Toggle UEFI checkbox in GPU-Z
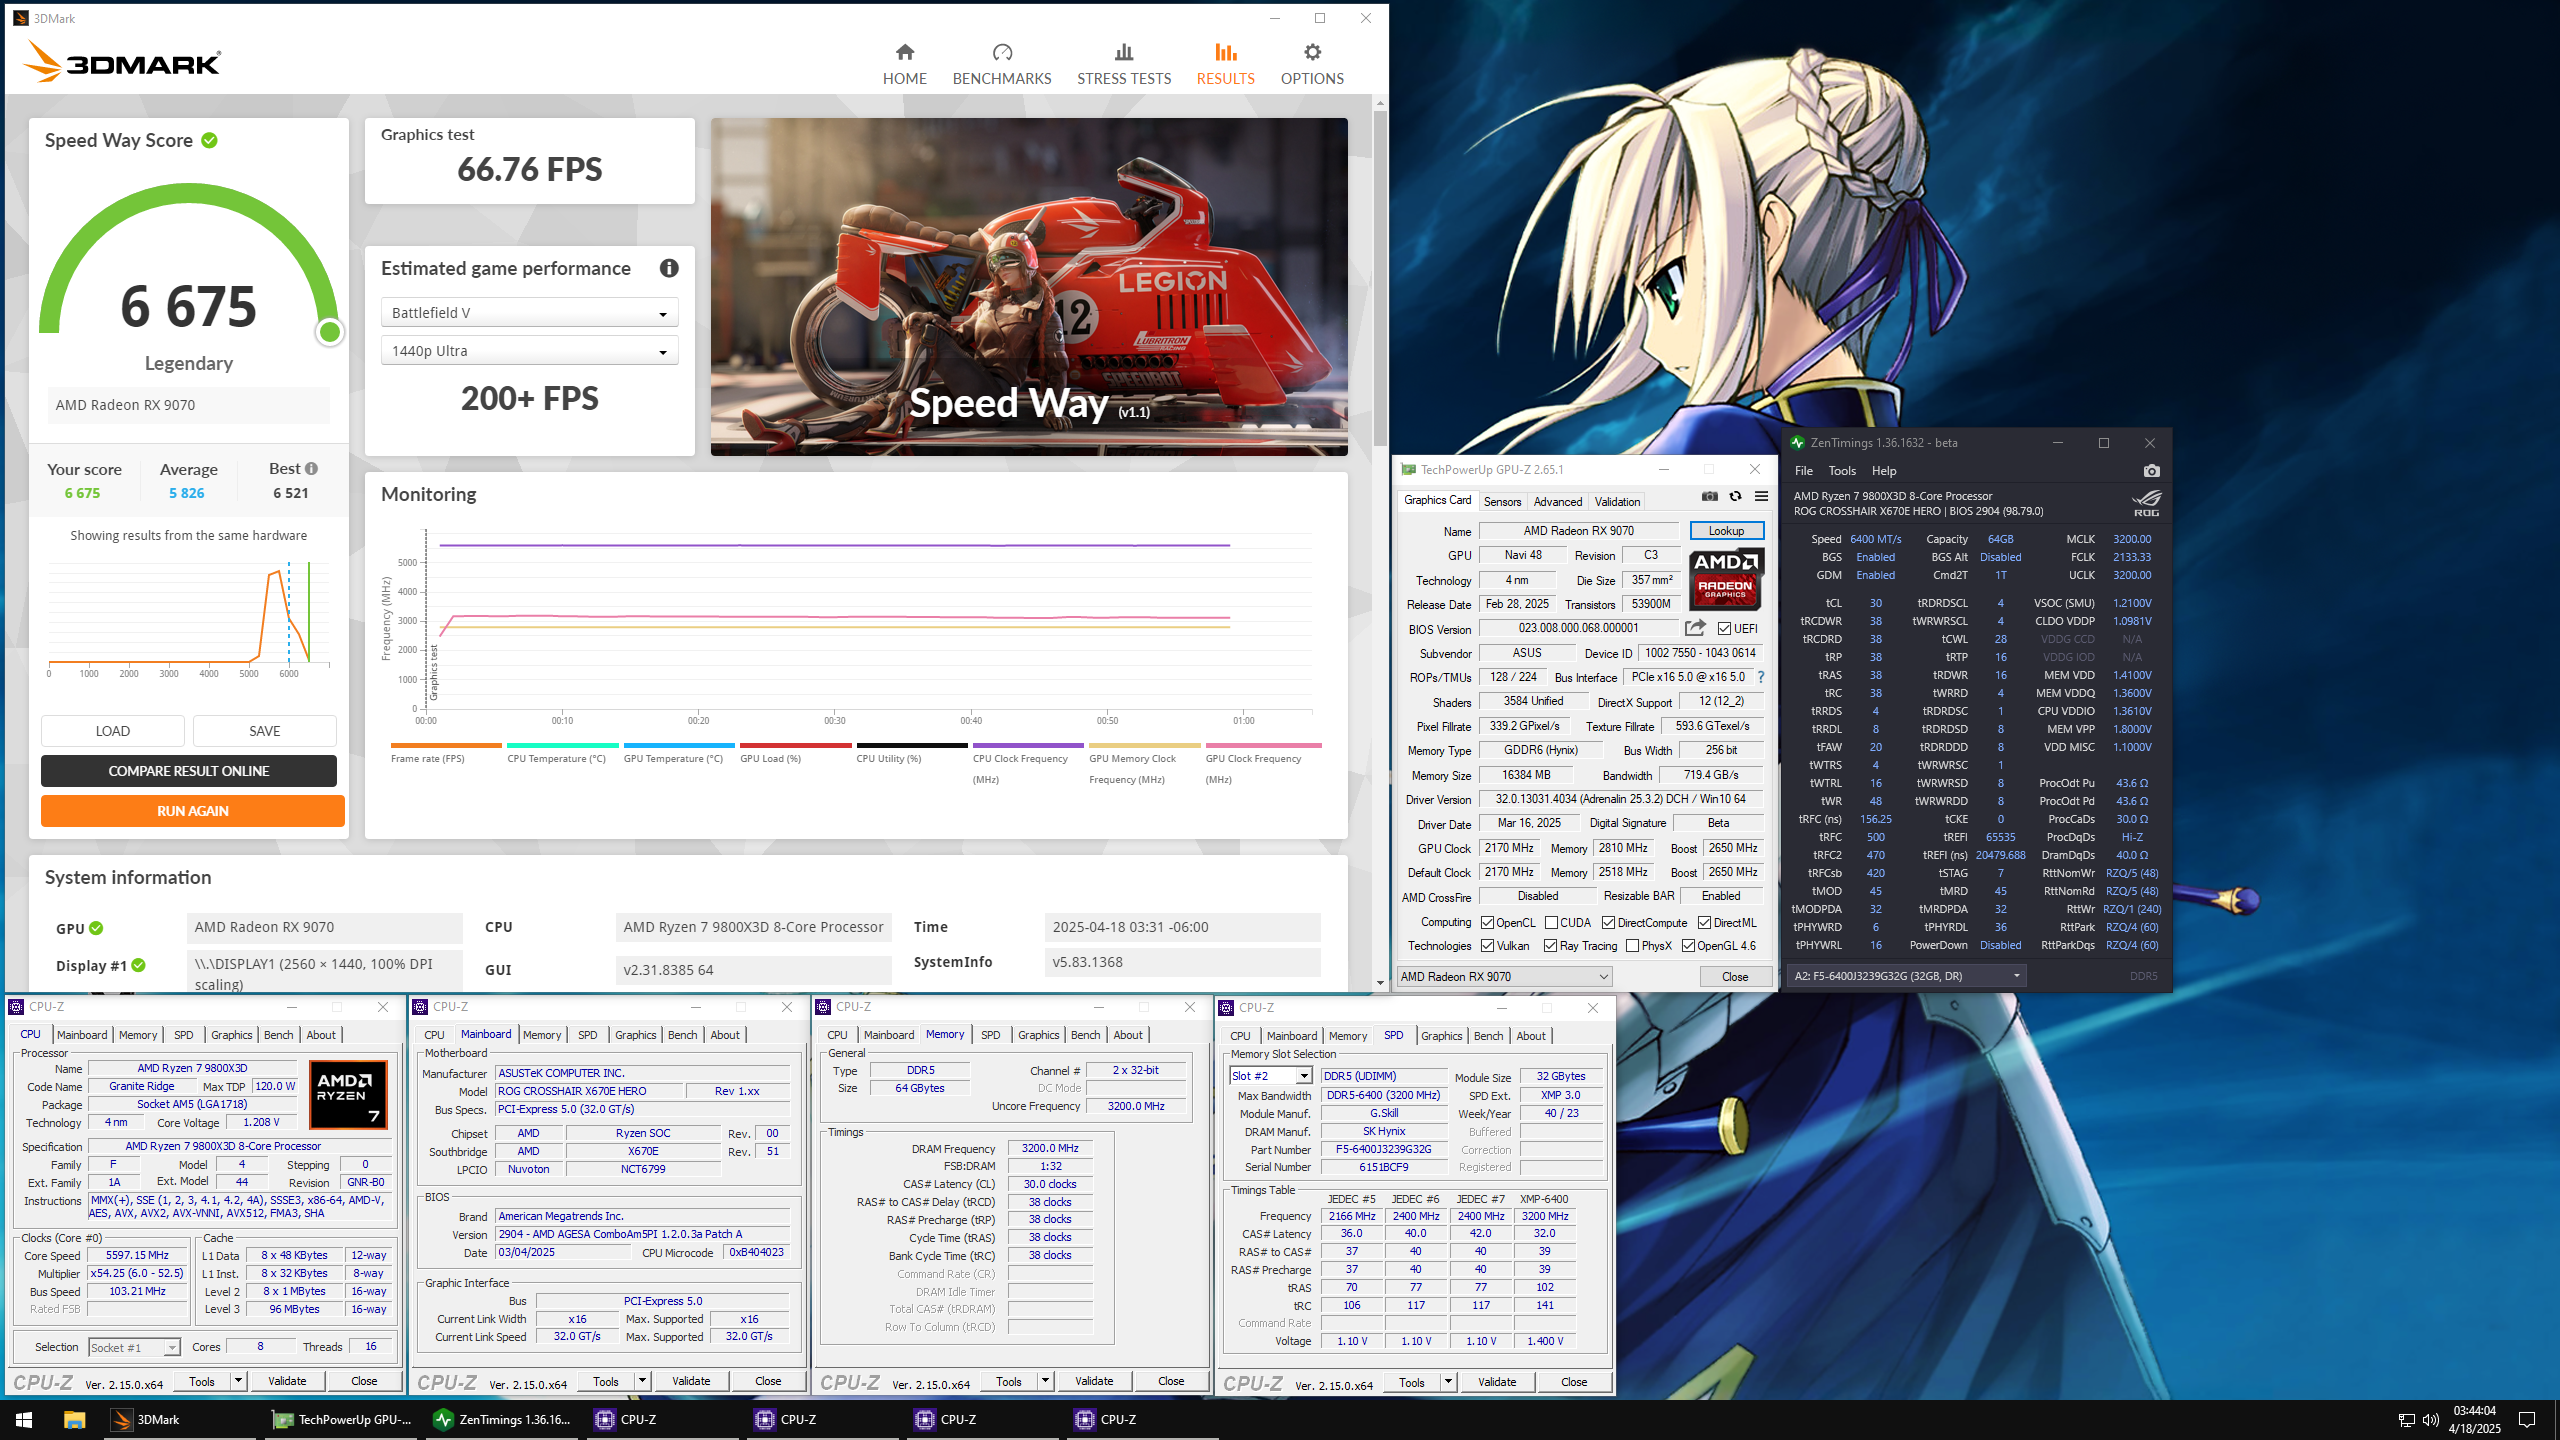Viewport: 2560px width, 1440px height. (1724, 629)
